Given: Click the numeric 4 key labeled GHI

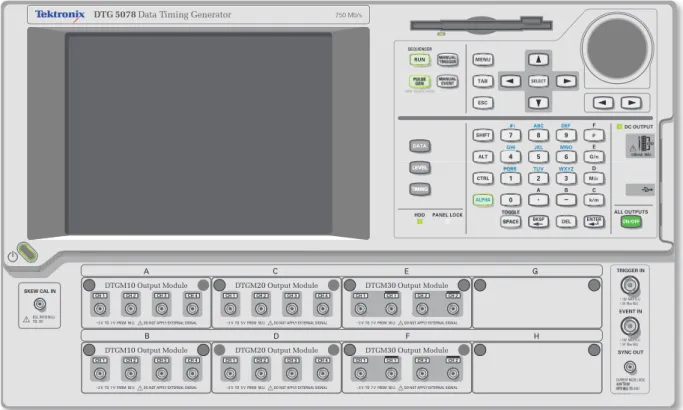Looking at the screenshot, I should coord(511,157).
